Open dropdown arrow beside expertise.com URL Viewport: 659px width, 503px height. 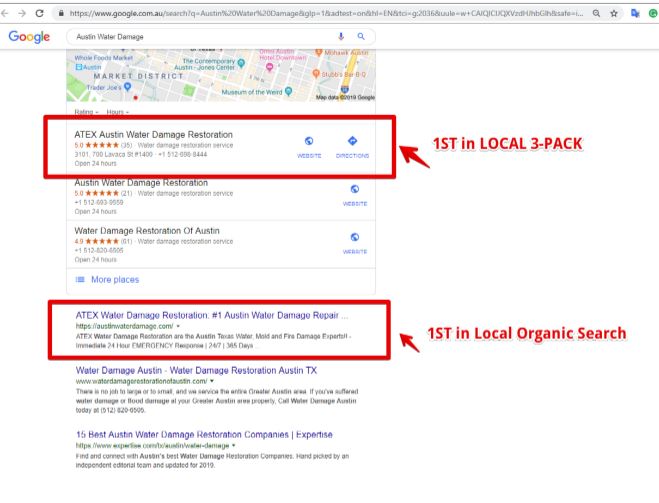234,445
